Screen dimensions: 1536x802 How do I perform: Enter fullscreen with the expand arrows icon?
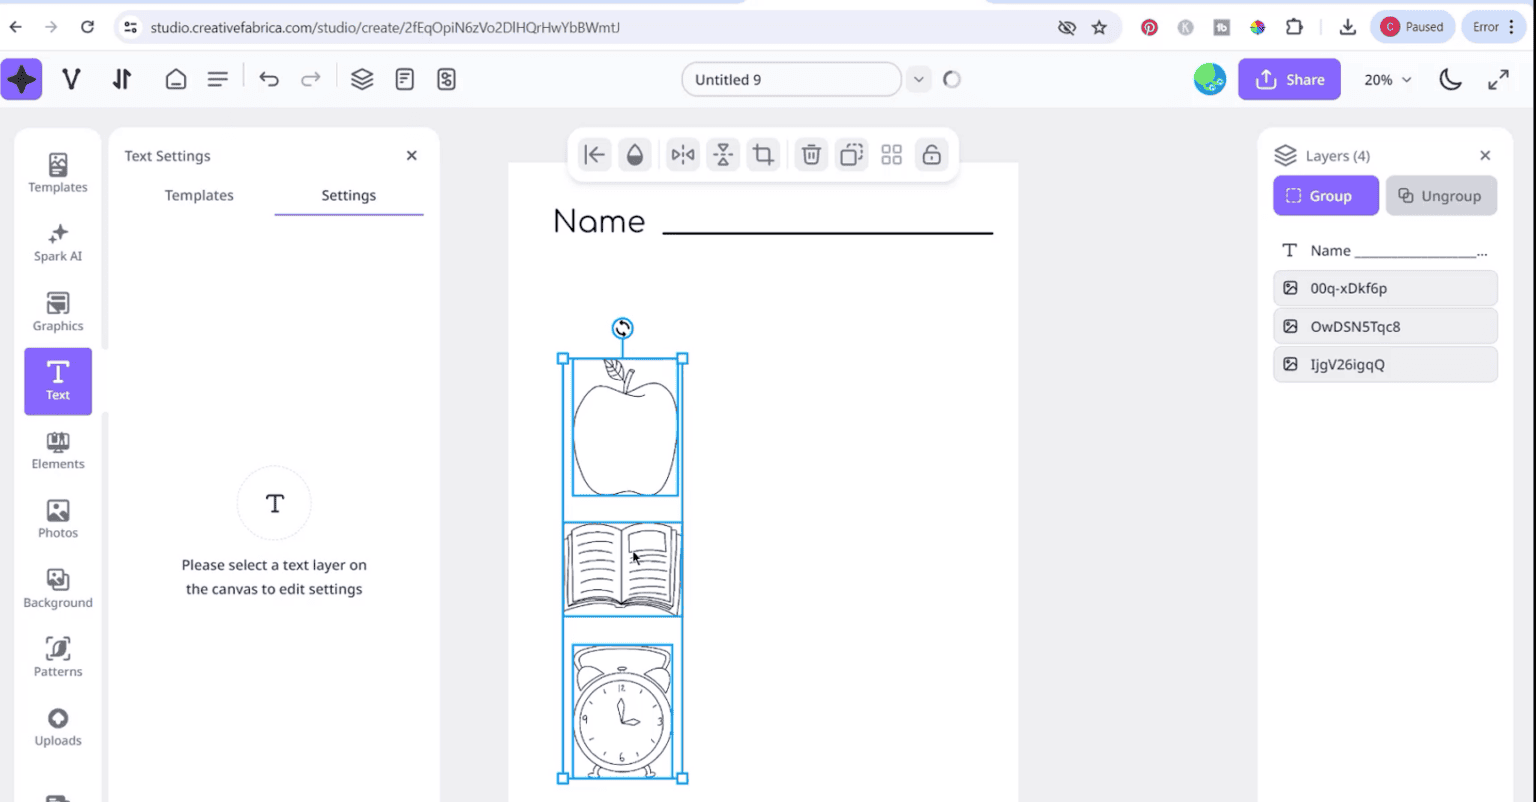click(x=1498, y=80)
